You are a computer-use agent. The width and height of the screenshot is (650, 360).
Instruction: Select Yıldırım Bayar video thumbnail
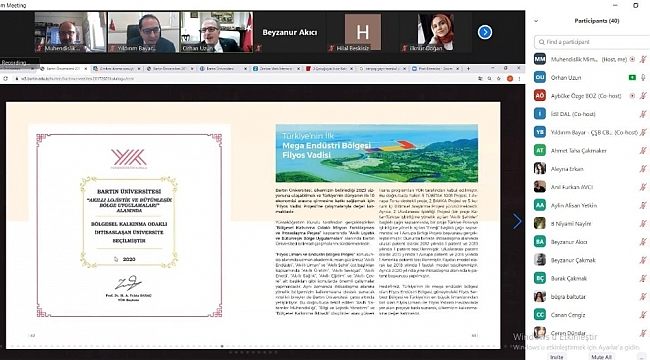point(143,32)
